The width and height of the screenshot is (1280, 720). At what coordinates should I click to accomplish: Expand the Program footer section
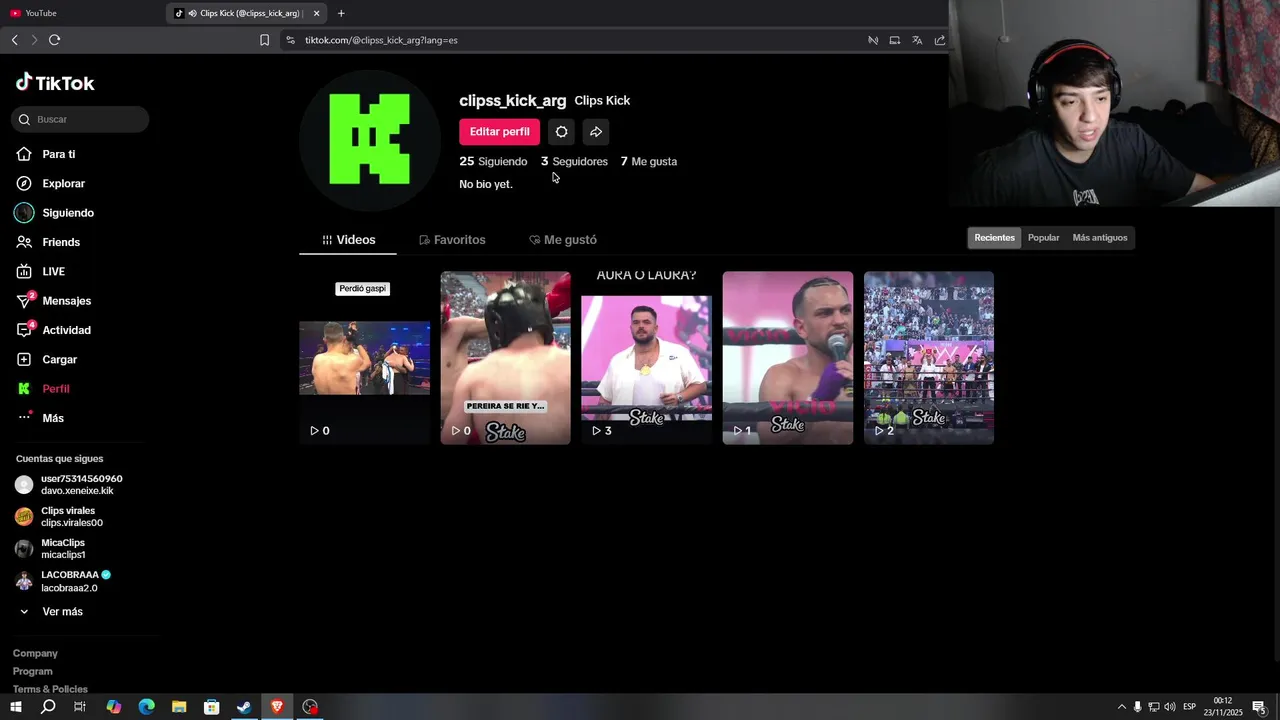tap(33, 672)
